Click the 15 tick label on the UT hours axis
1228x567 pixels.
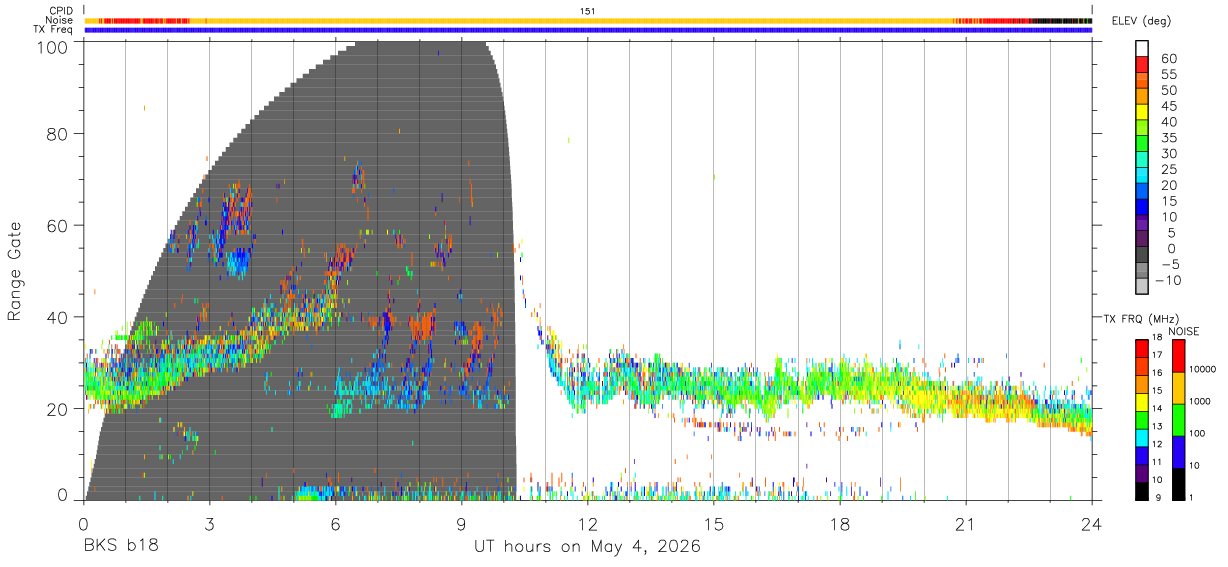tap(714, 525)
